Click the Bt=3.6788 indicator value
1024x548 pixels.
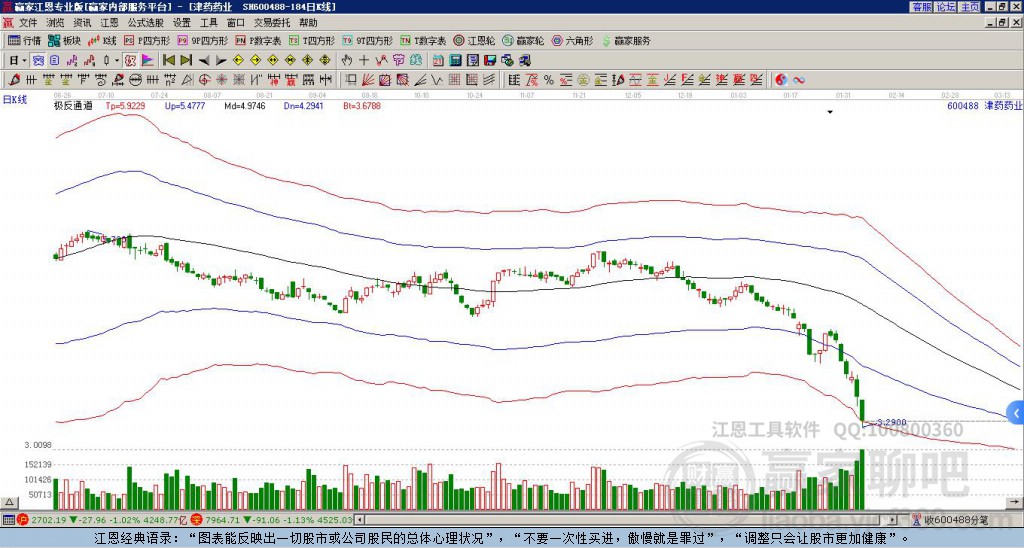point(362,105)
